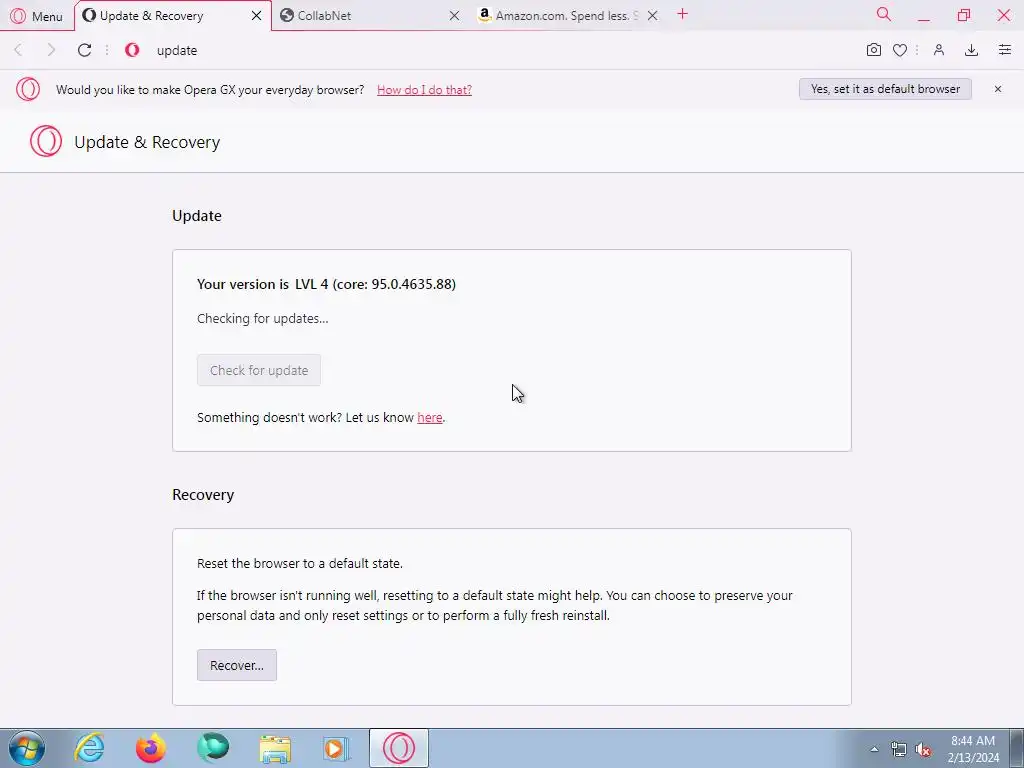Select the Update & Recovery tab
The width and height of the screenshot is (1024, 768).
point(171,16)
